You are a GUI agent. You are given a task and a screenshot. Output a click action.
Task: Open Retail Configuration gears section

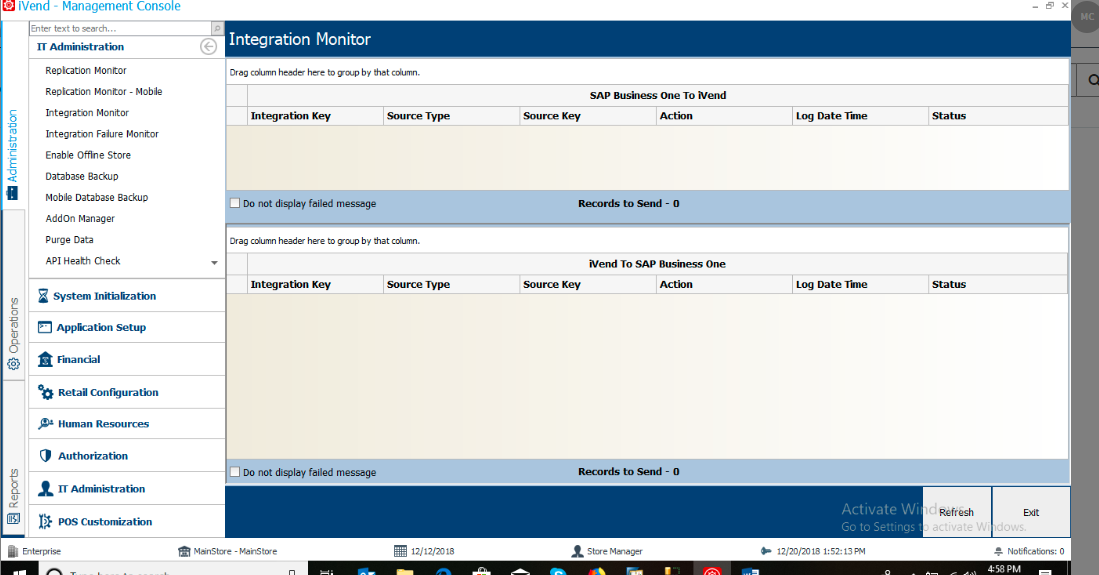coord(127,392)
